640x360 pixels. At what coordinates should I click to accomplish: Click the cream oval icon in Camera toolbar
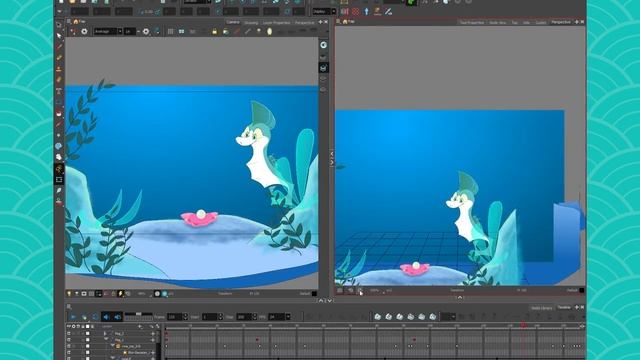click(x=269, y=31)
